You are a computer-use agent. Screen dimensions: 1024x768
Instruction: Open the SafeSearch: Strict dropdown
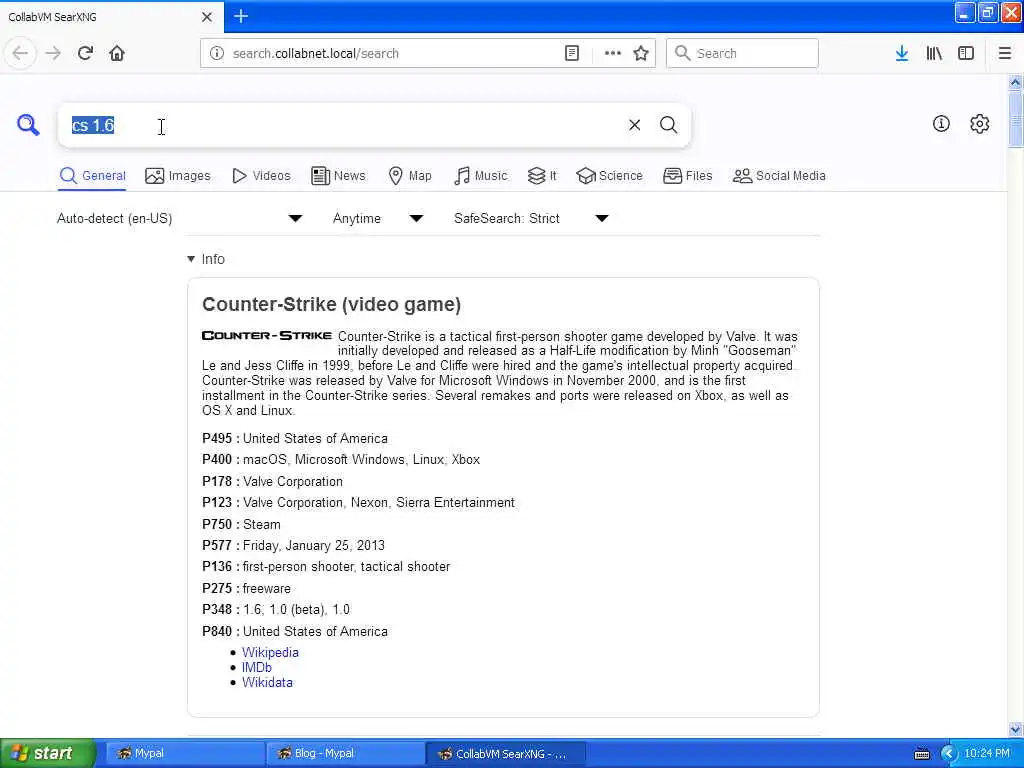(531, 218)
